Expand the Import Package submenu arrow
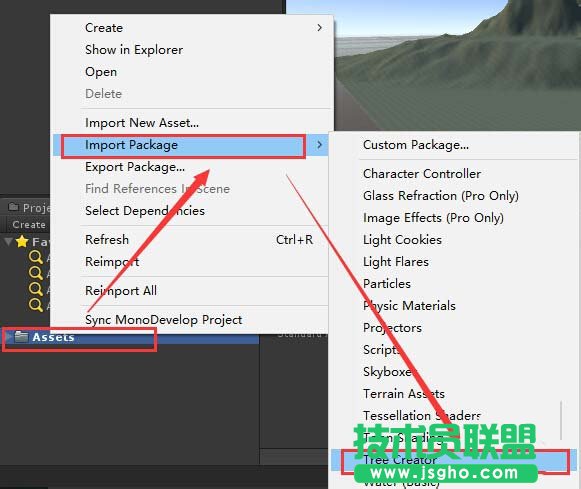The height and width of the screenshot is (489, 581). coord(319,145)
